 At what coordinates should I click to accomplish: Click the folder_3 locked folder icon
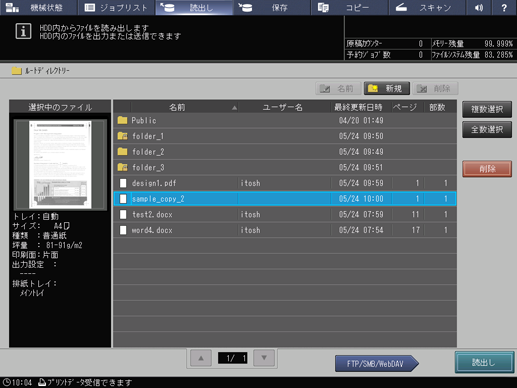pyautogui.click(x=122, y=167)
